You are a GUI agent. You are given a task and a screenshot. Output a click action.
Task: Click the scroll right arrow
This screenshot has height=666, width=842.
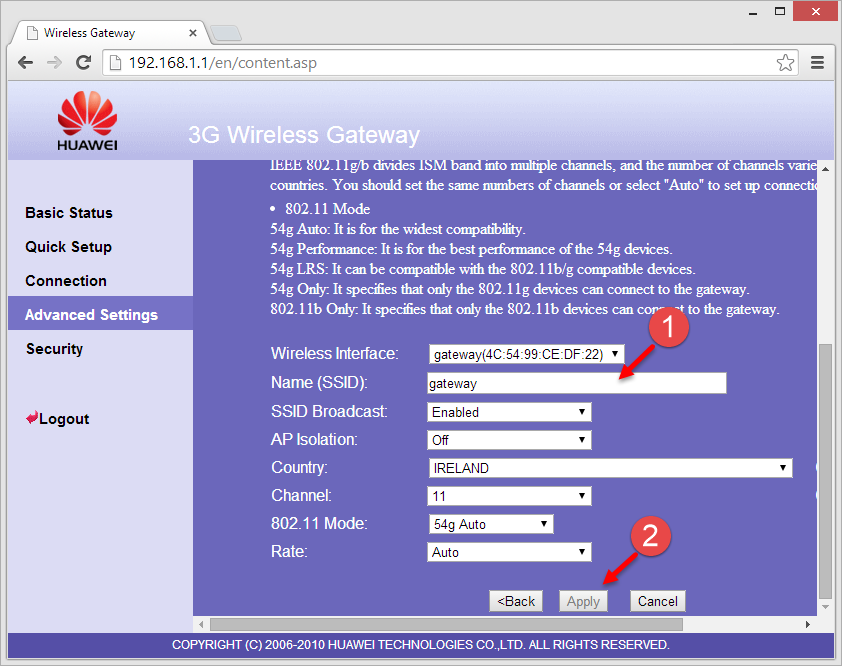pos(808,624)
